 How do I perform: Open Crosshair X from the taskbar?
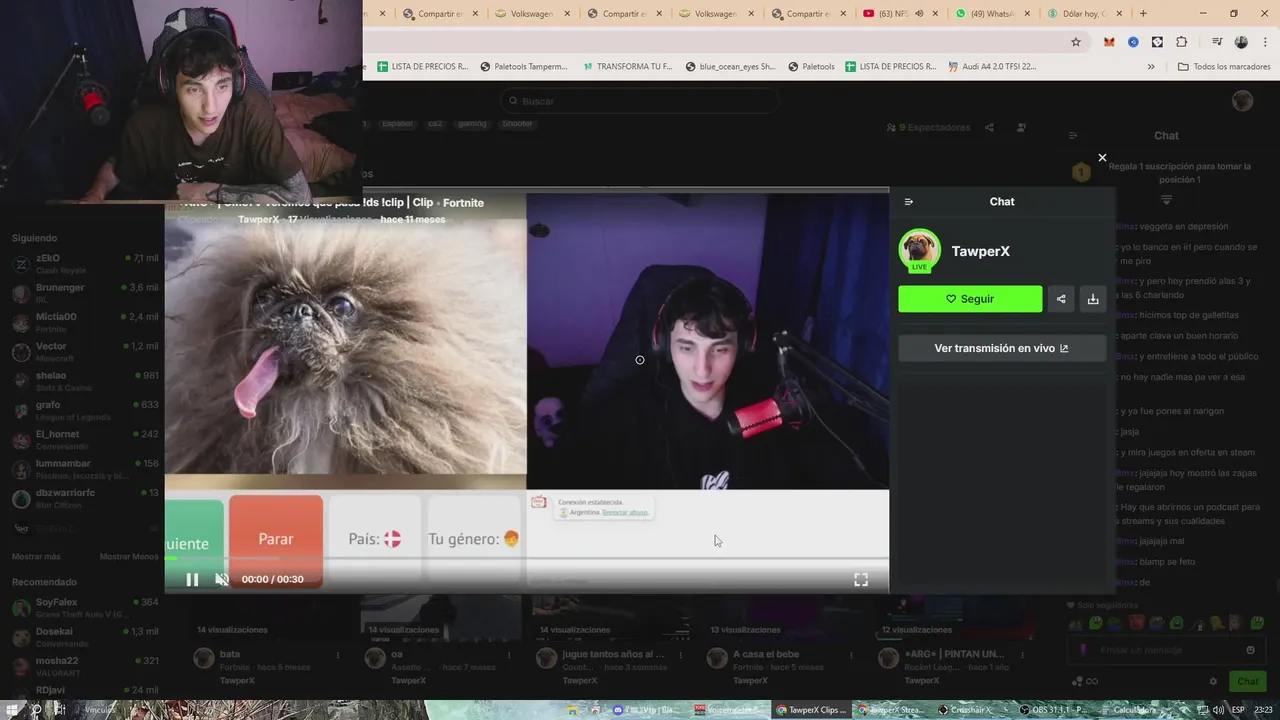click(970, 710)
